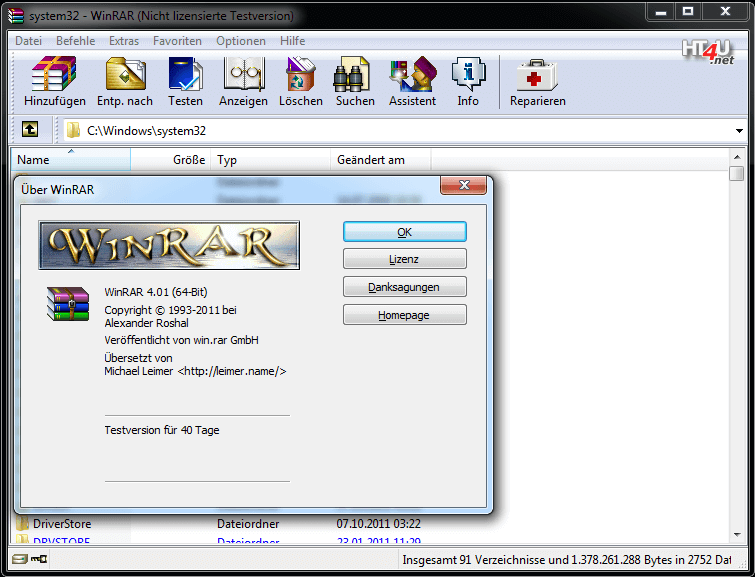
Task: Click the scrollbar down arrow
Action: 737,535
